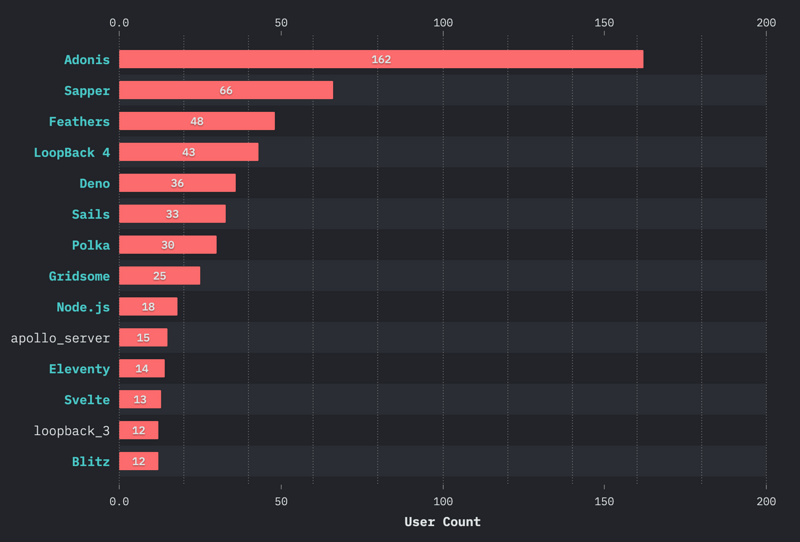The height and width of the screenshot is (542, 800).
Task: Click the top axis 50 tick label
Action: (281, 22)
